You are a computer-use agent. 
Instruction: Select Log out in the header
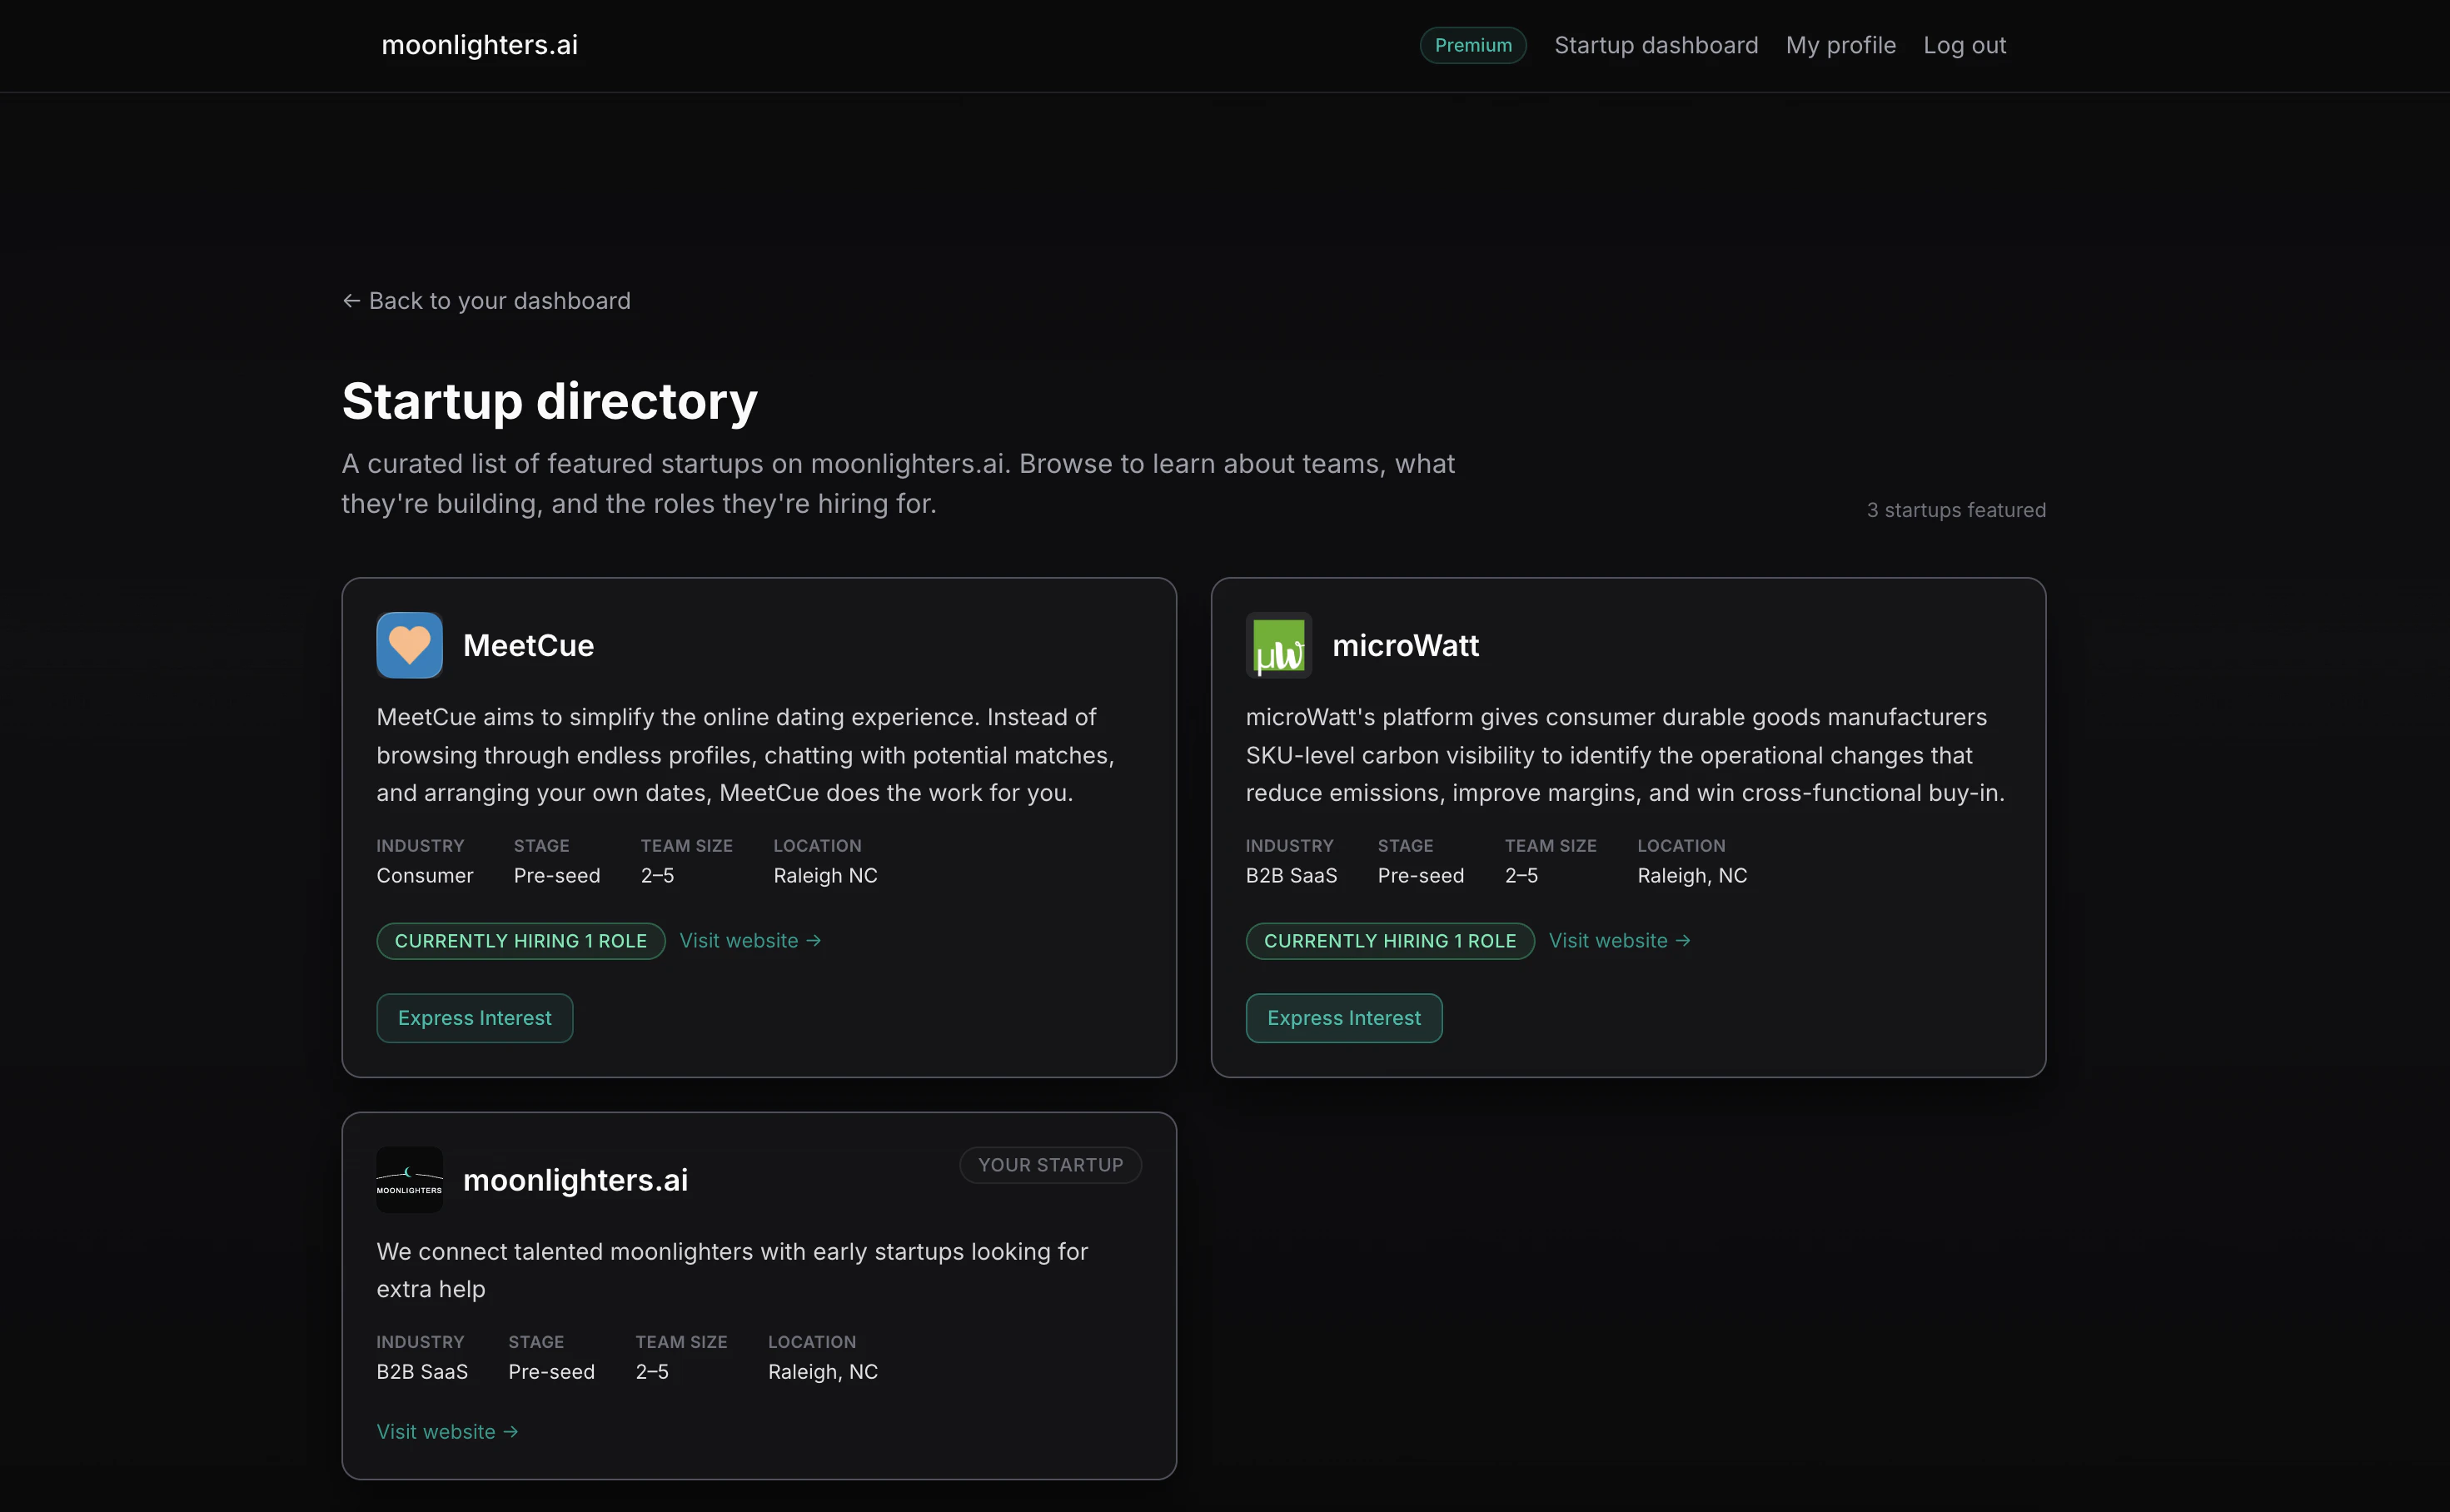[1964, 45]
